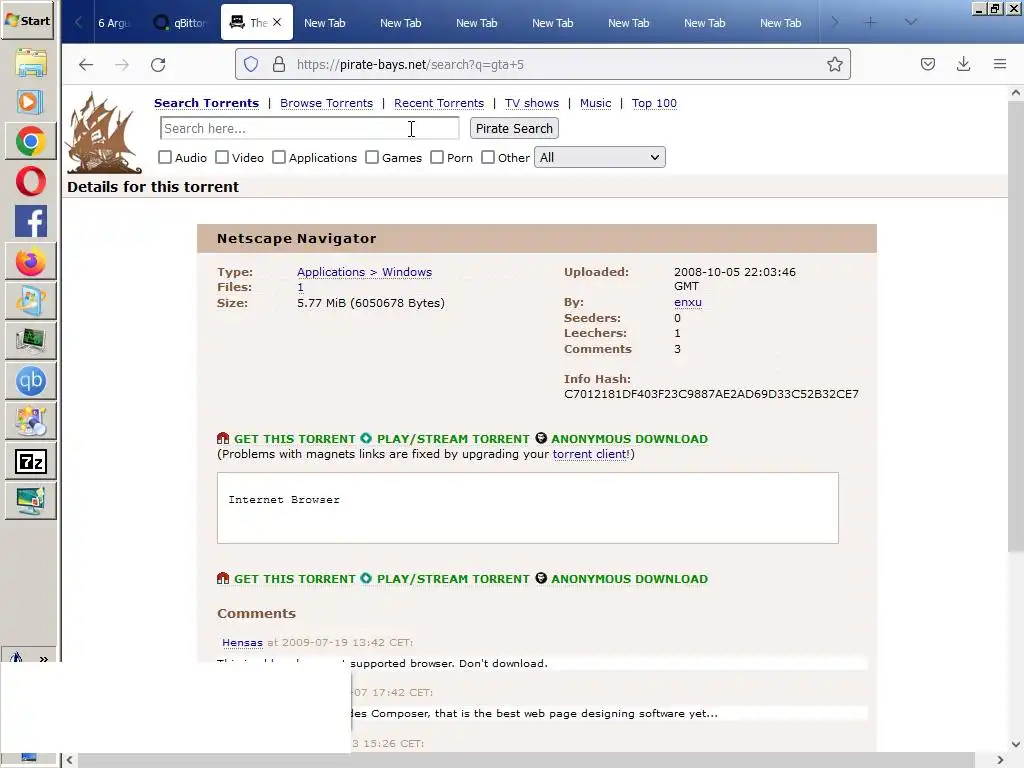Click the padlock site info icon

click(x=279, y=64)
